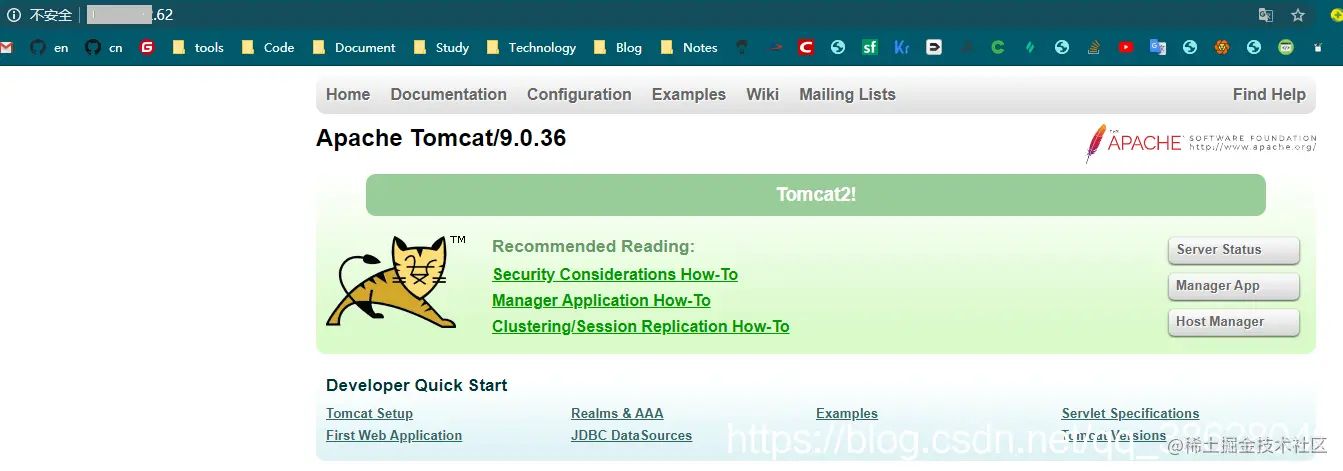Click the Tomcat cat mascot image
The width and height of the screenshot is (1343, 471).
point(396,282)
